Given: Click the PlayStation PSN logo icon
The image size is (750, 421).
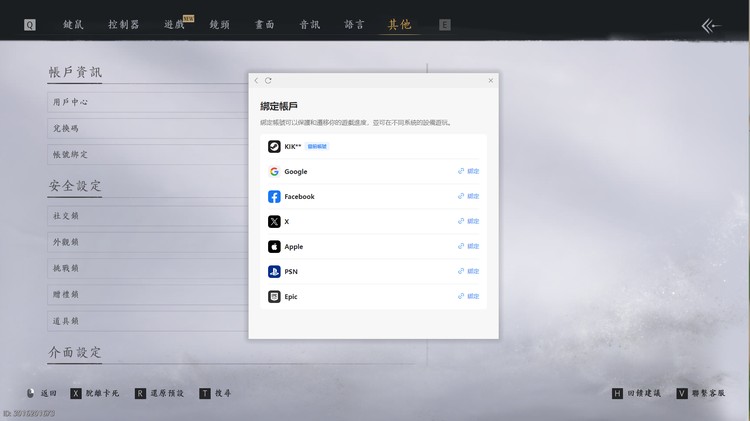Looking at the screenshot, I should (274, 271).
